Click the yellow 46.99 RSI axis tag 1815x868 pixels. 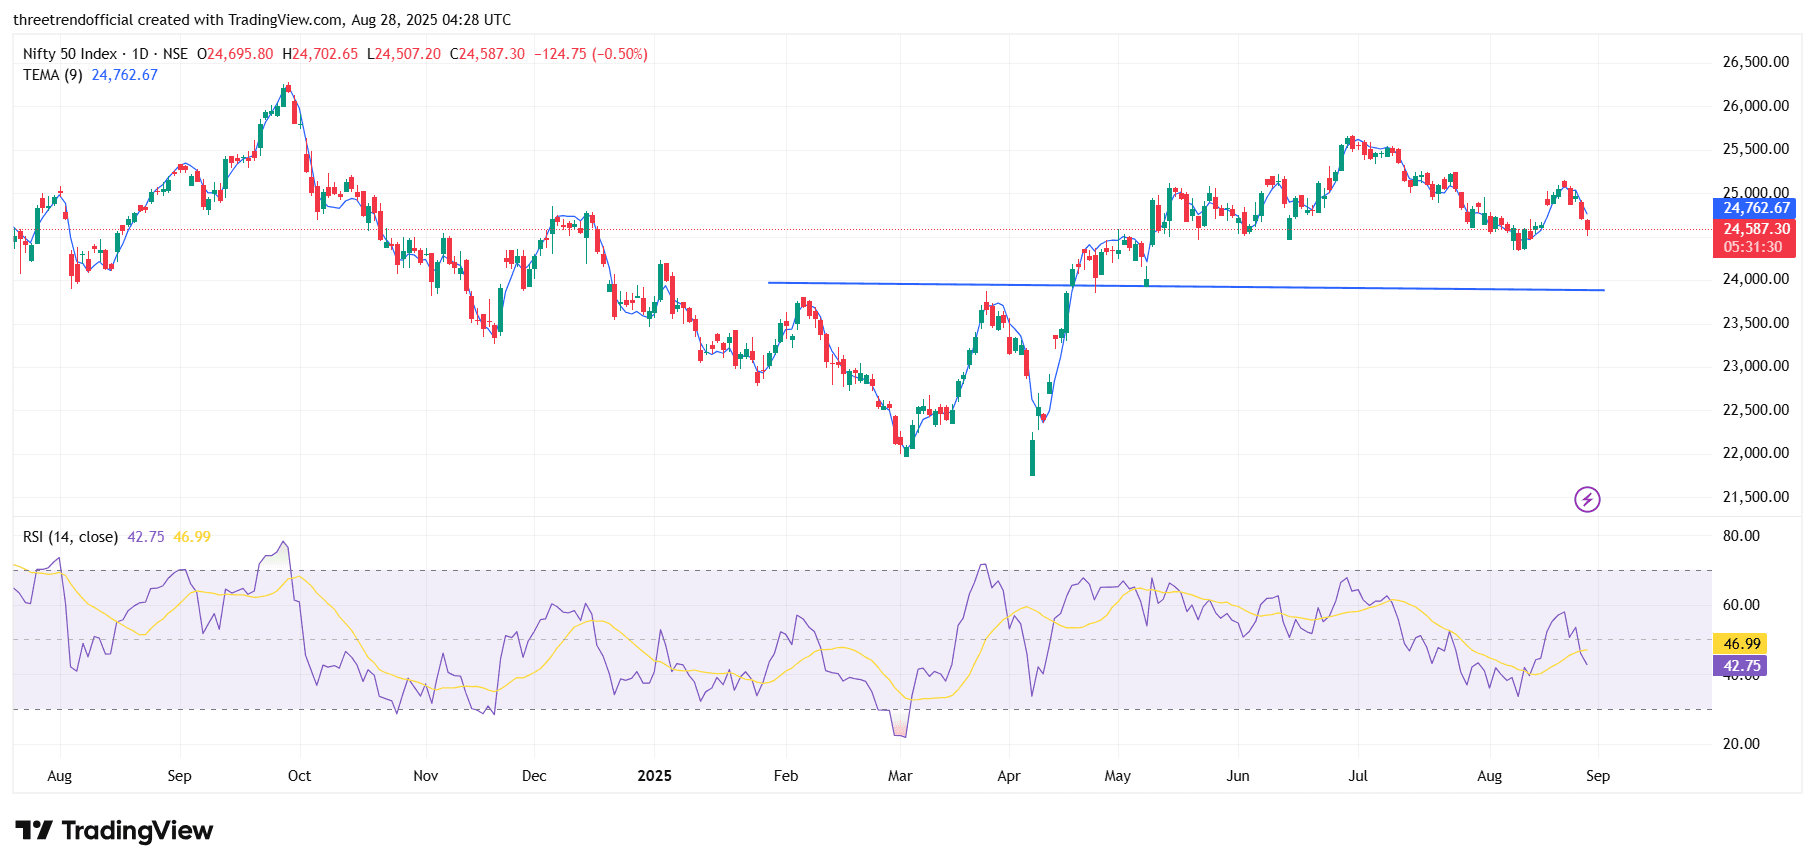point(1741,644)
